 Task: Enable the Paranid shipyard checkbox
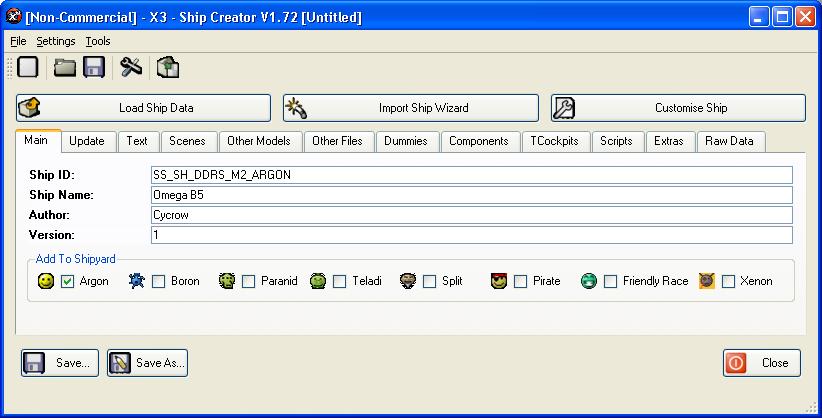click(248, 282)
